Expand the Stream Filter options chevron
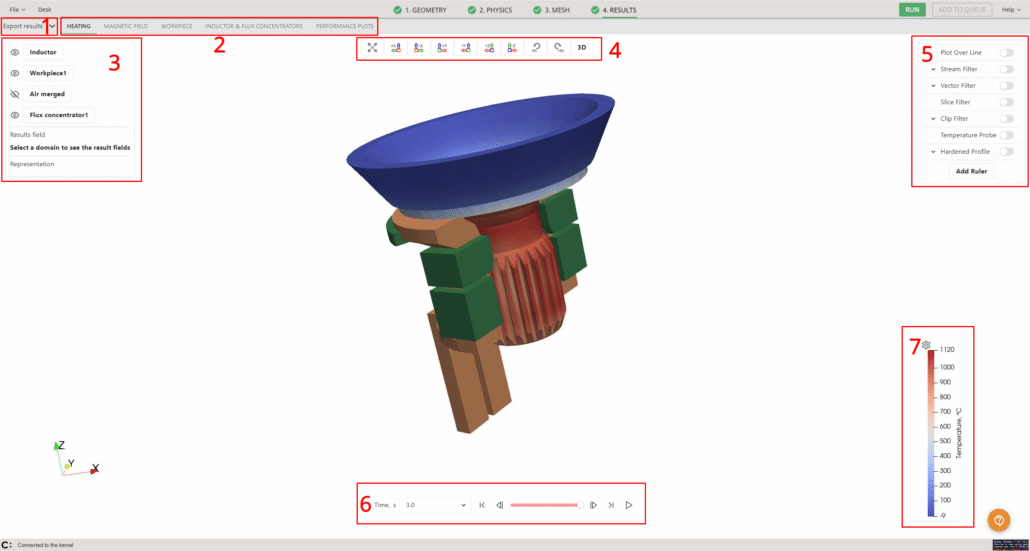1030x551 pixels. coord(932,69)
